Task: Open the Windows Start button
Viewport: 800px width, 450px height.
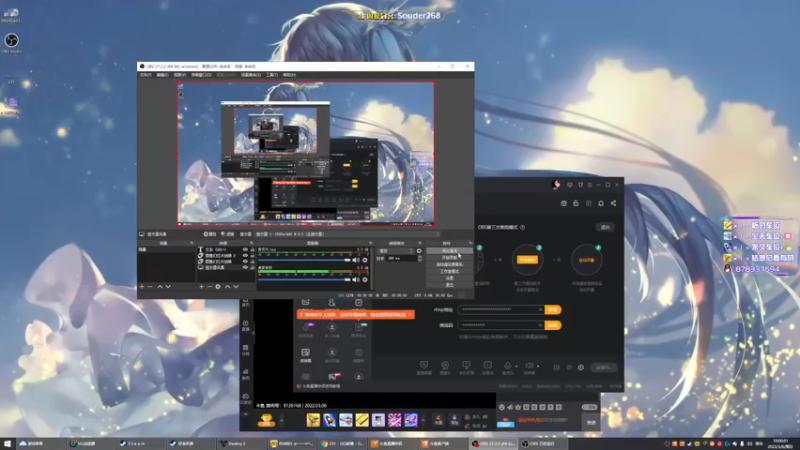Action: [7, 444]
